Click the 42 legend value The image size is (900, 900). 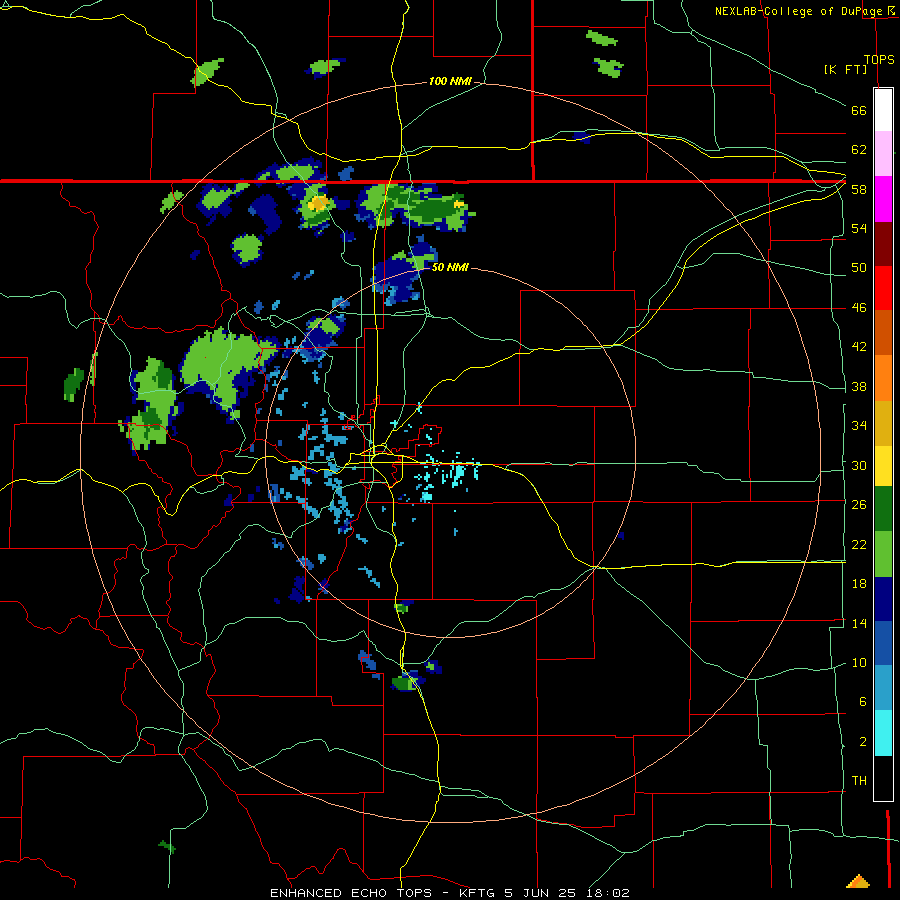pyautogui.click(x=859, y=347)
